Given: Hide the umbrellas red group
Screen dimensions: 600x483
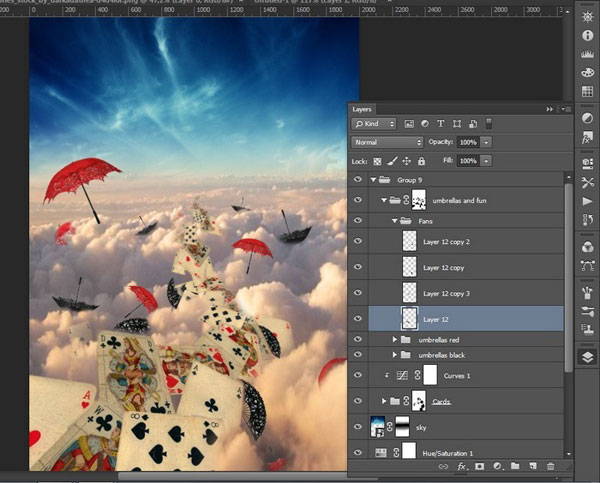Looking at the screenshot, I should [x=358, y=339].
